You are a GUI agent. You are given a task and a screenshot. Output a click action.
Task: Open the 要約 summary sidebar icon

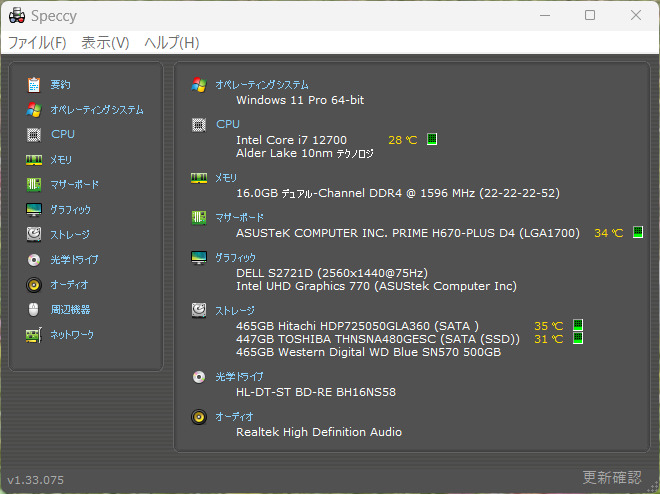click(x=34, y=85)
